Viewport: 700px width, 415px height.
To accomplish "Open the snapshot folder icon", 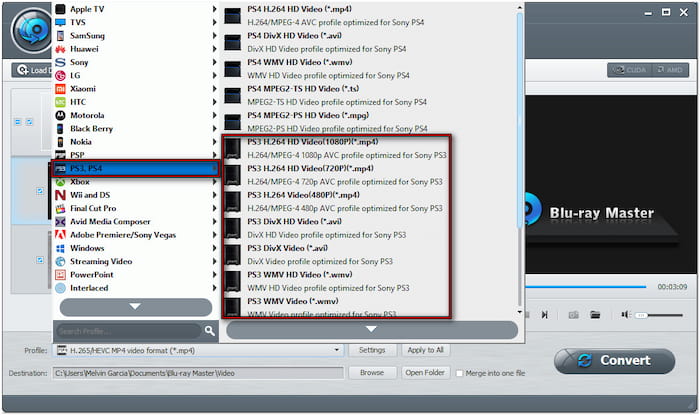I will pyautogui.click(x=595, y=314).
